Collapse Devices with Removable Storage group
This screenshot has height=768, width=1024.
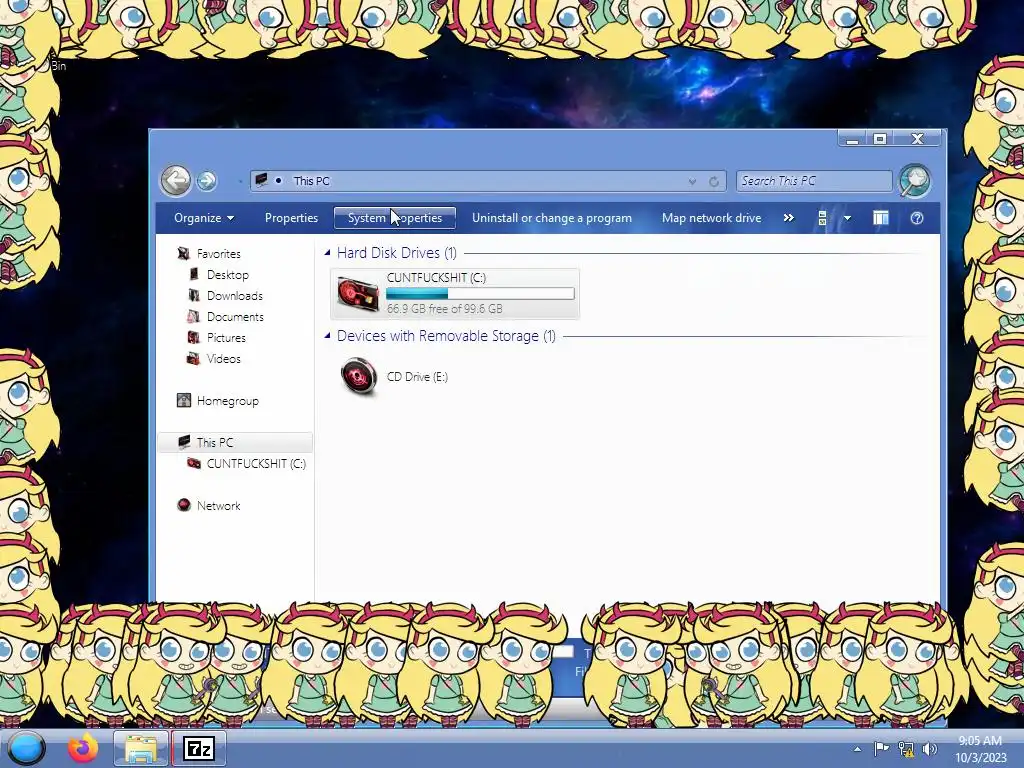pos(327,335)
